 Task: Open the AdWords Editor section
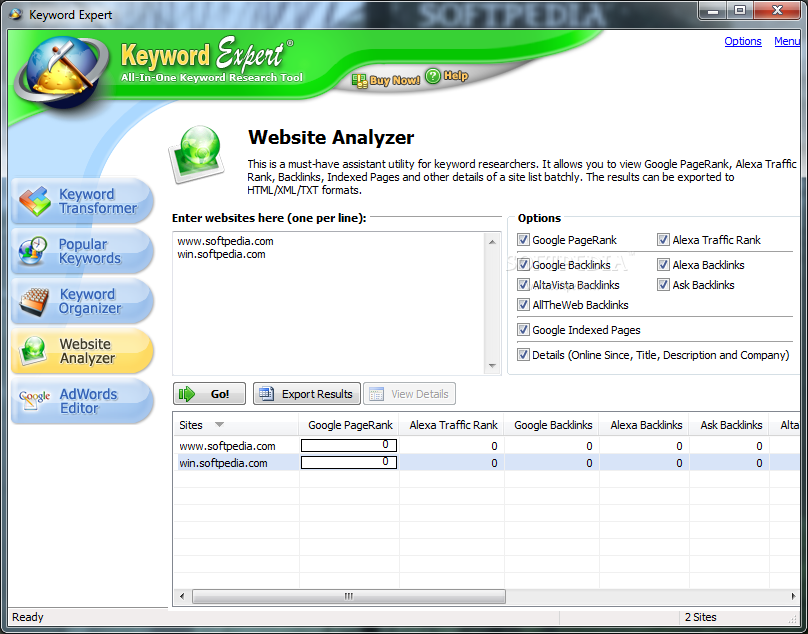click(82, 401)
